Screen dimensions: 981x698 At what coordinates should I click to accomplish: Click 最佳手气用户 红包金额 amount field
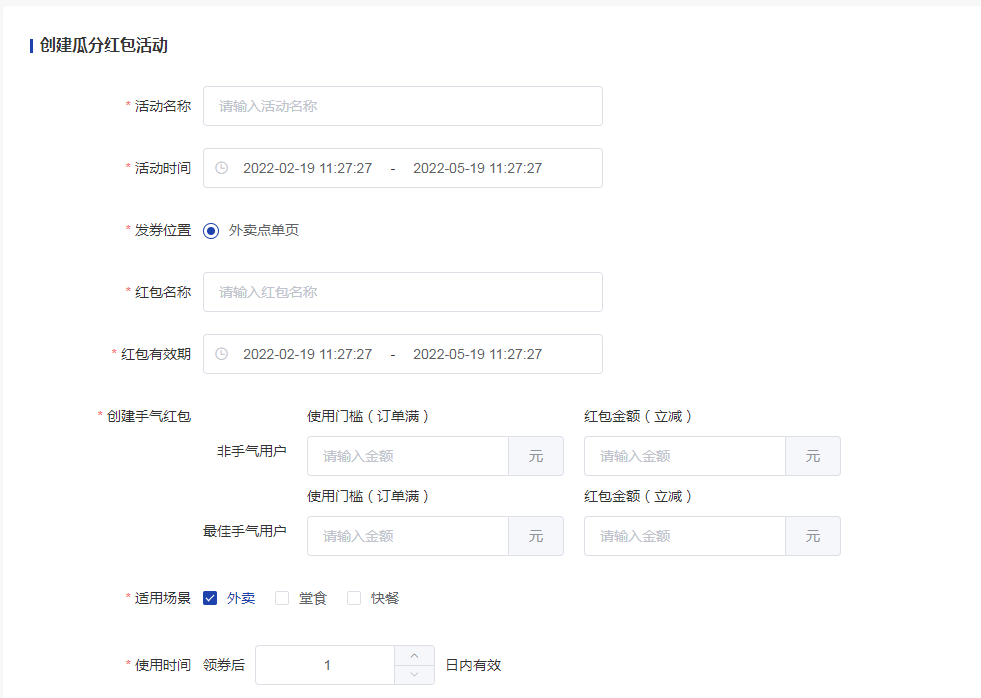(x=684, y=536)
